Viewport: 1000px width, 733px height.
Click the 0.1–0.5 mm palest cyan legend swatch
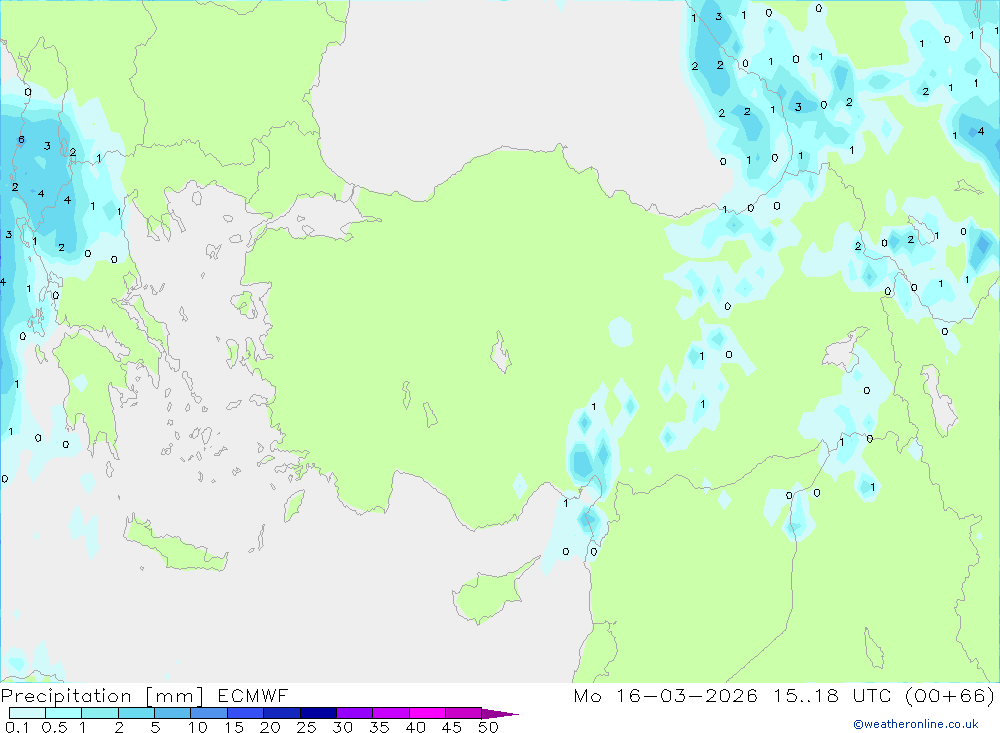27,713
